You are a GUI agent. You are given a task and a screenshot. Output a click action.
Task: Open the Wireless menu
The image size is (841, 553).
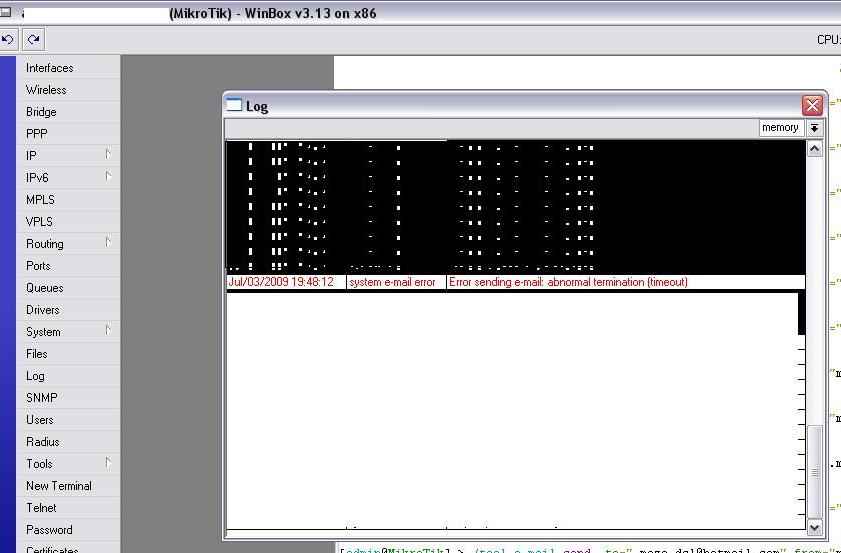[68, 90]
